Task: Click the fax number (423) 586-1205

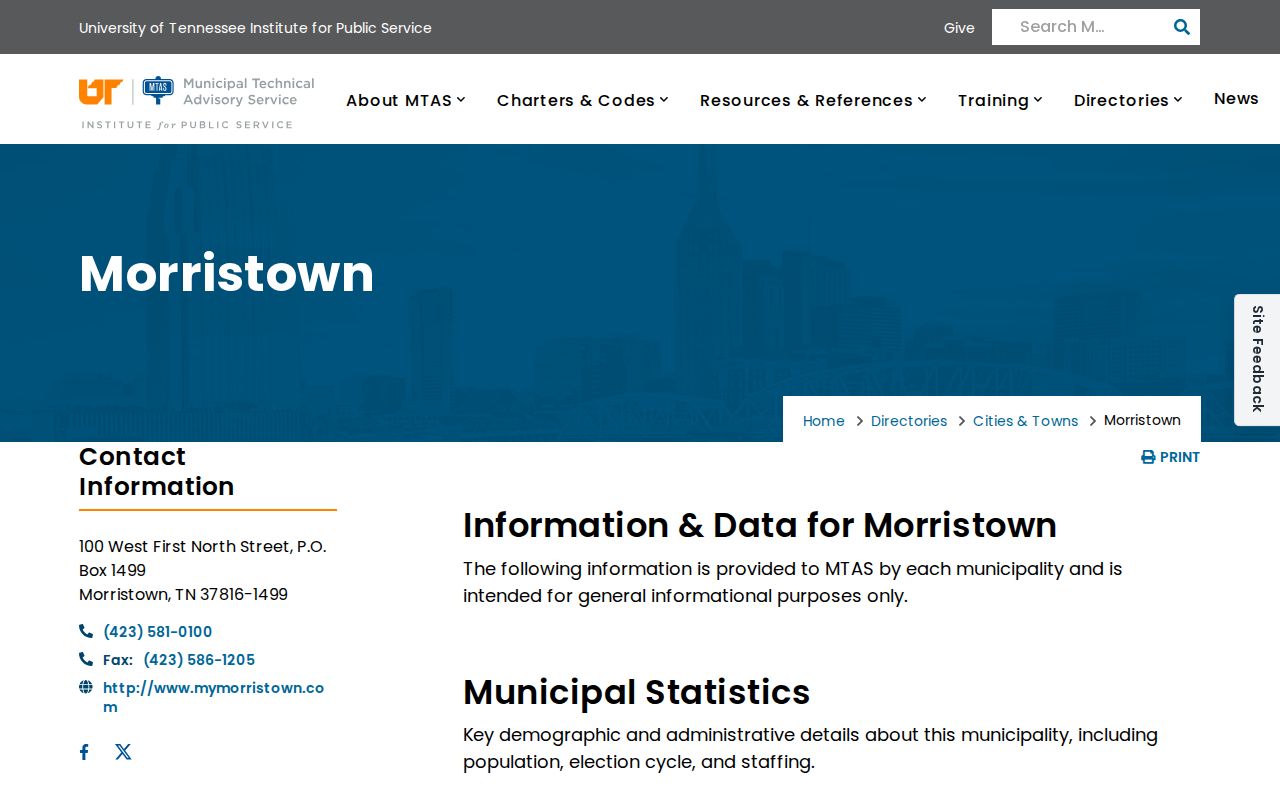Action: tap(199, 660)
